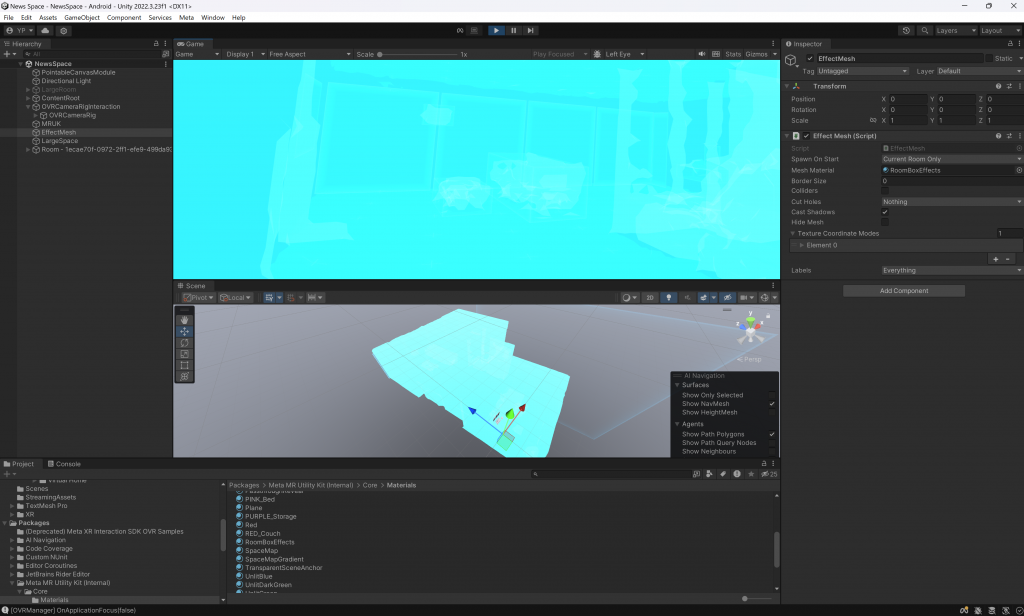Image resolution: width=1024 pixels, height=616 pixels.
Task: Expand Element 0 in Texture Coordinate Modes
Action: [802, 245]
